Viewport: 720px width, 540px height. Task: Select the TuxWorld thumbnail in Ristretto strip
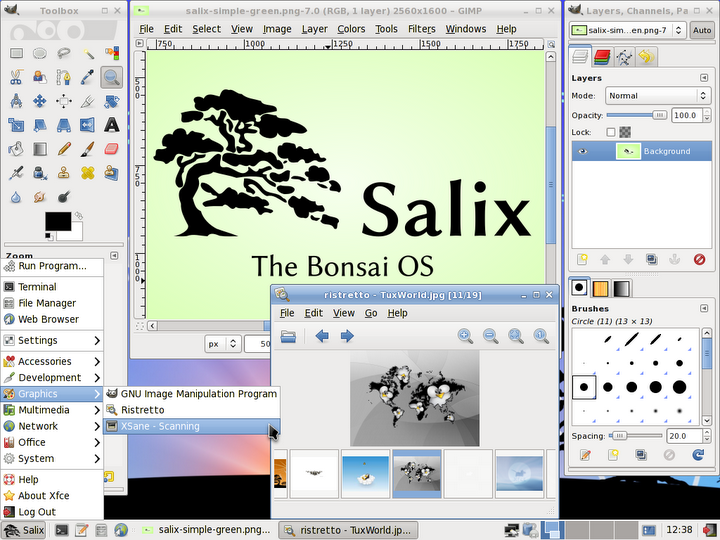[416, 474]
